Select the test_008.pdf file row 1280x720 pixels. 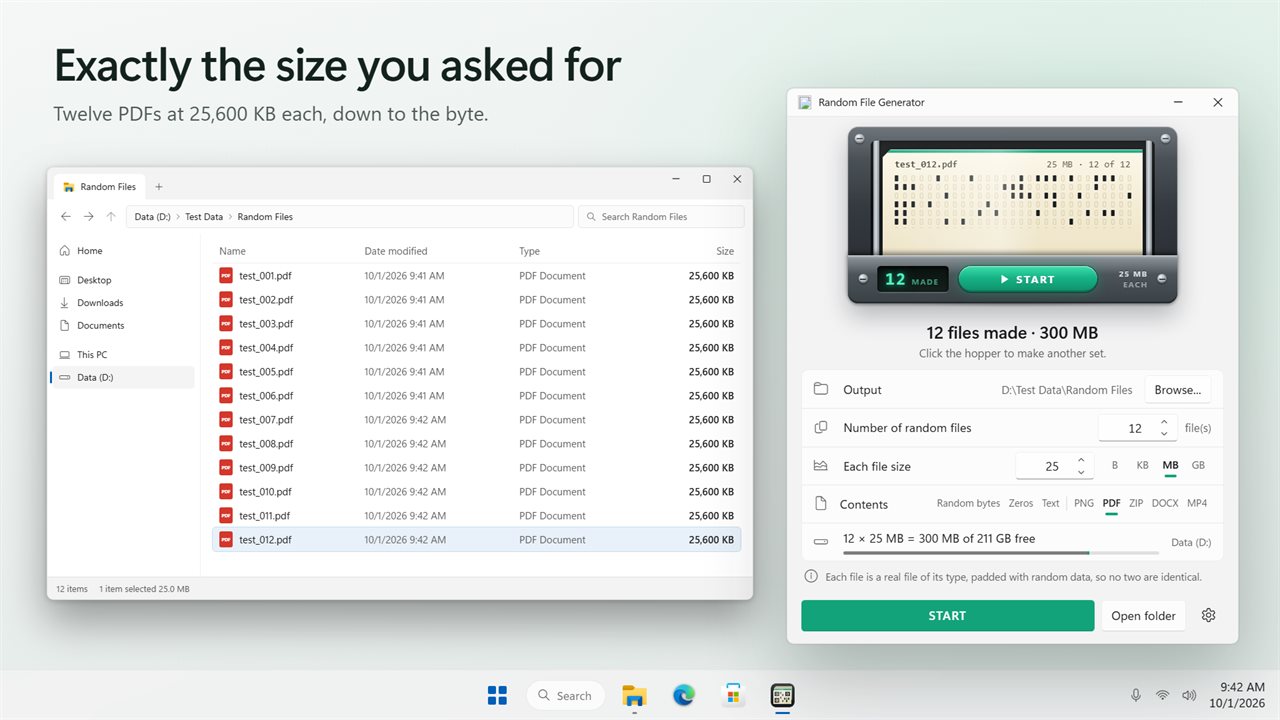(x=477, y=444)
